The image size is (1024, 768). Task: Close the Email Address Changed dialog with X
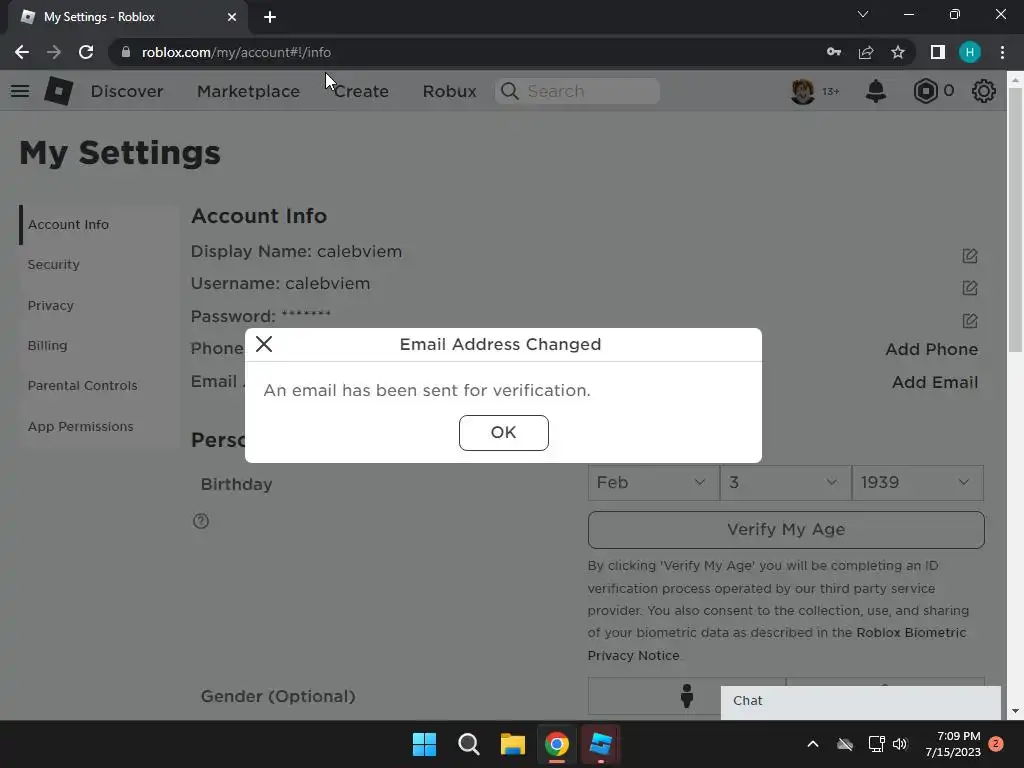click(264, 344)
